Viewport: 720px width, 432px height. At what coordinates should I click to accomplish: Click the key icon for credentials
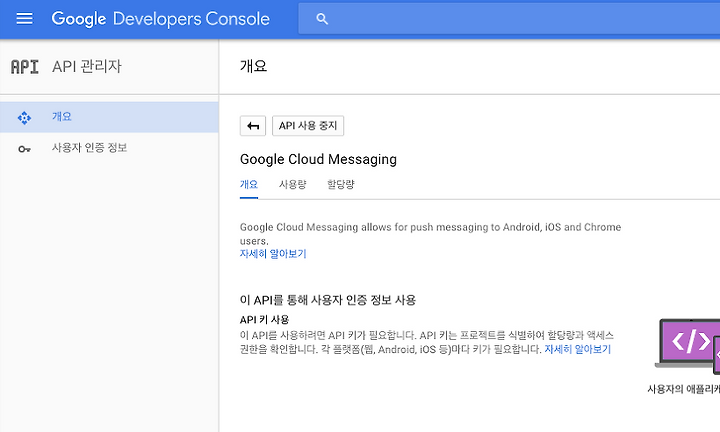(24, 149)
